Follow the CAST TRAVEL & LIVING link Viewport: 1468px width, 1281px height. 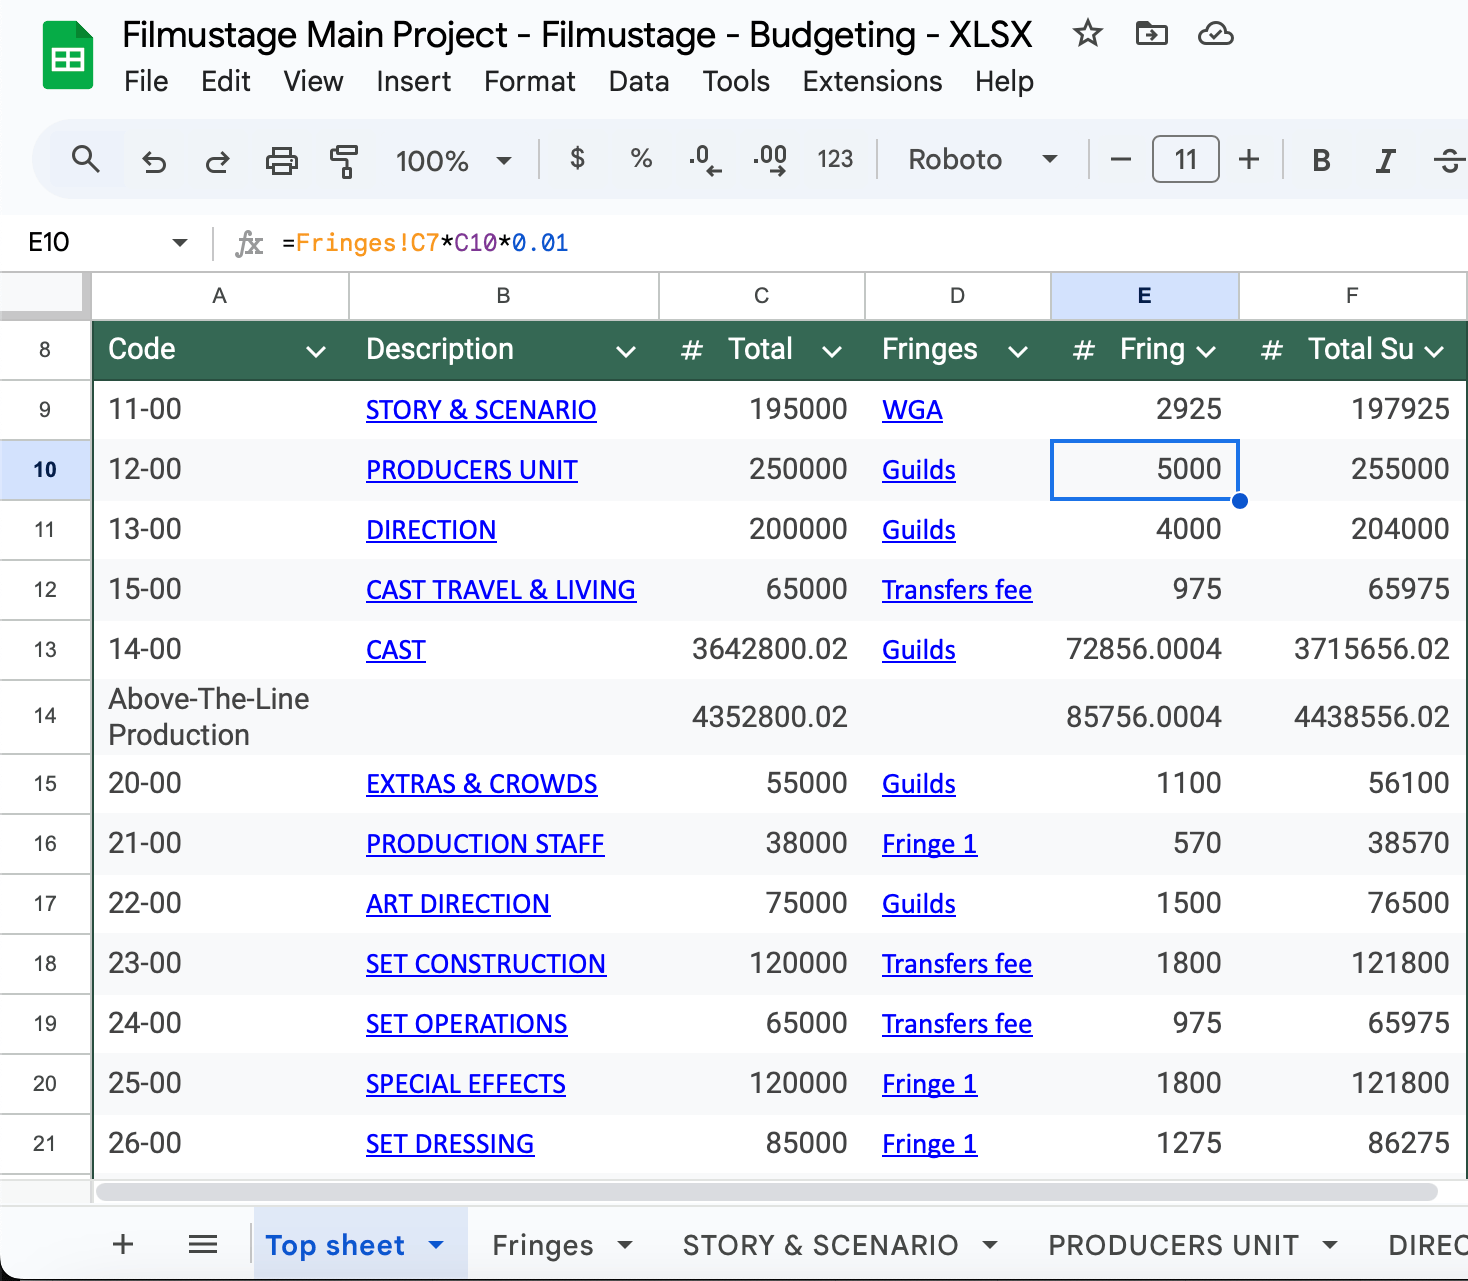(x=501, y=590)
